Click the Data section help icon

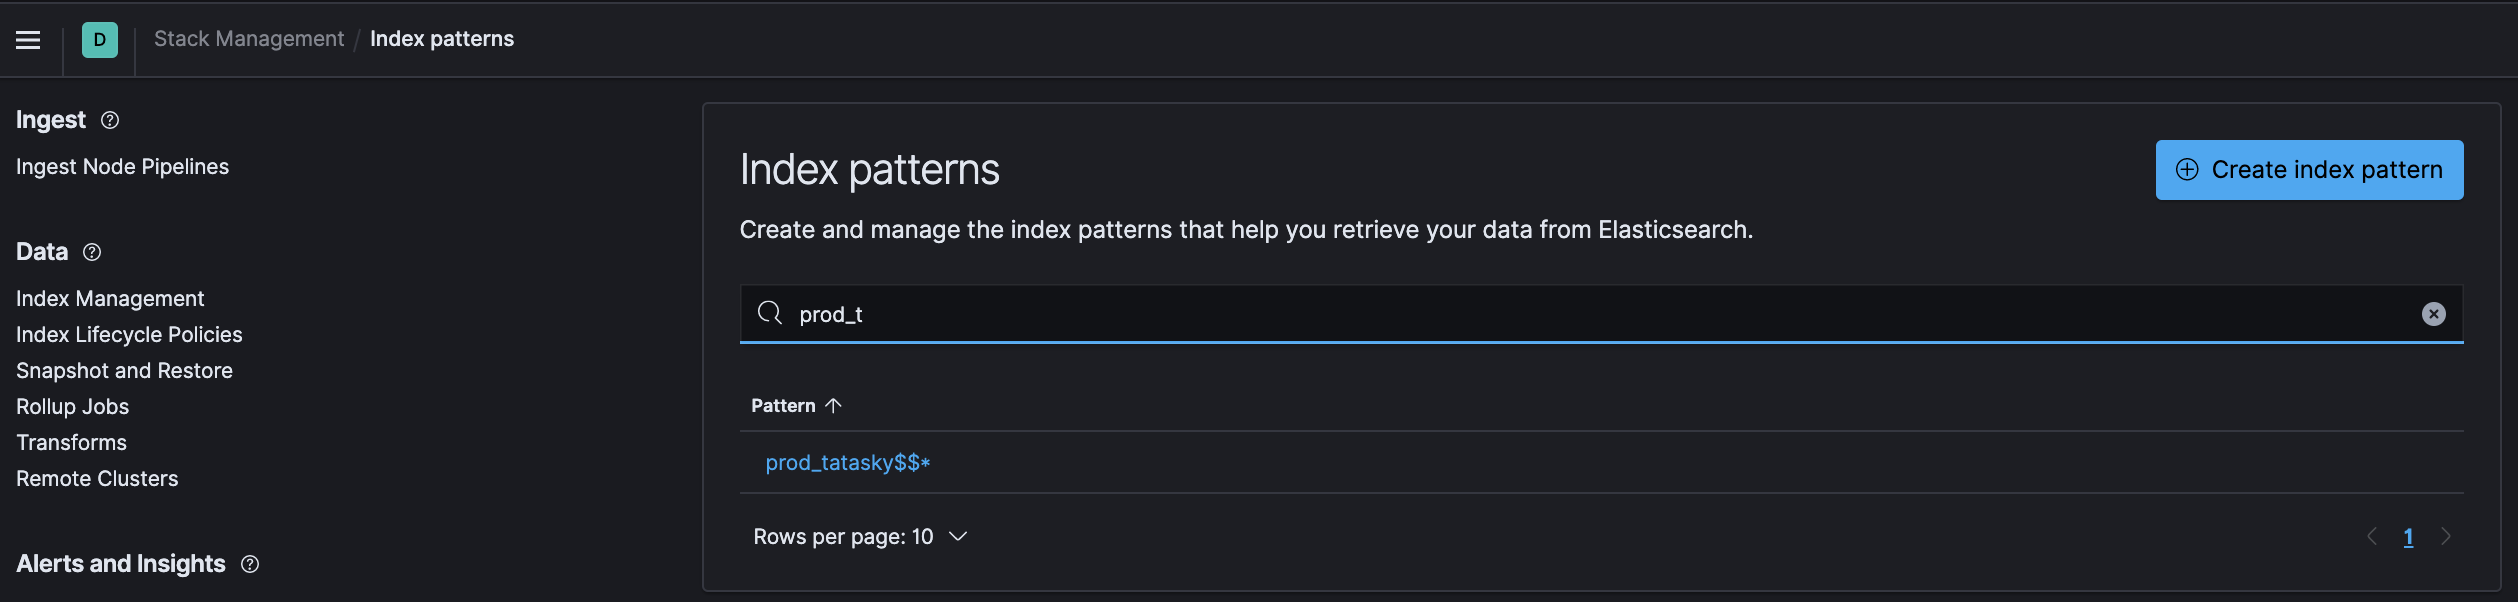coord(92,252)
